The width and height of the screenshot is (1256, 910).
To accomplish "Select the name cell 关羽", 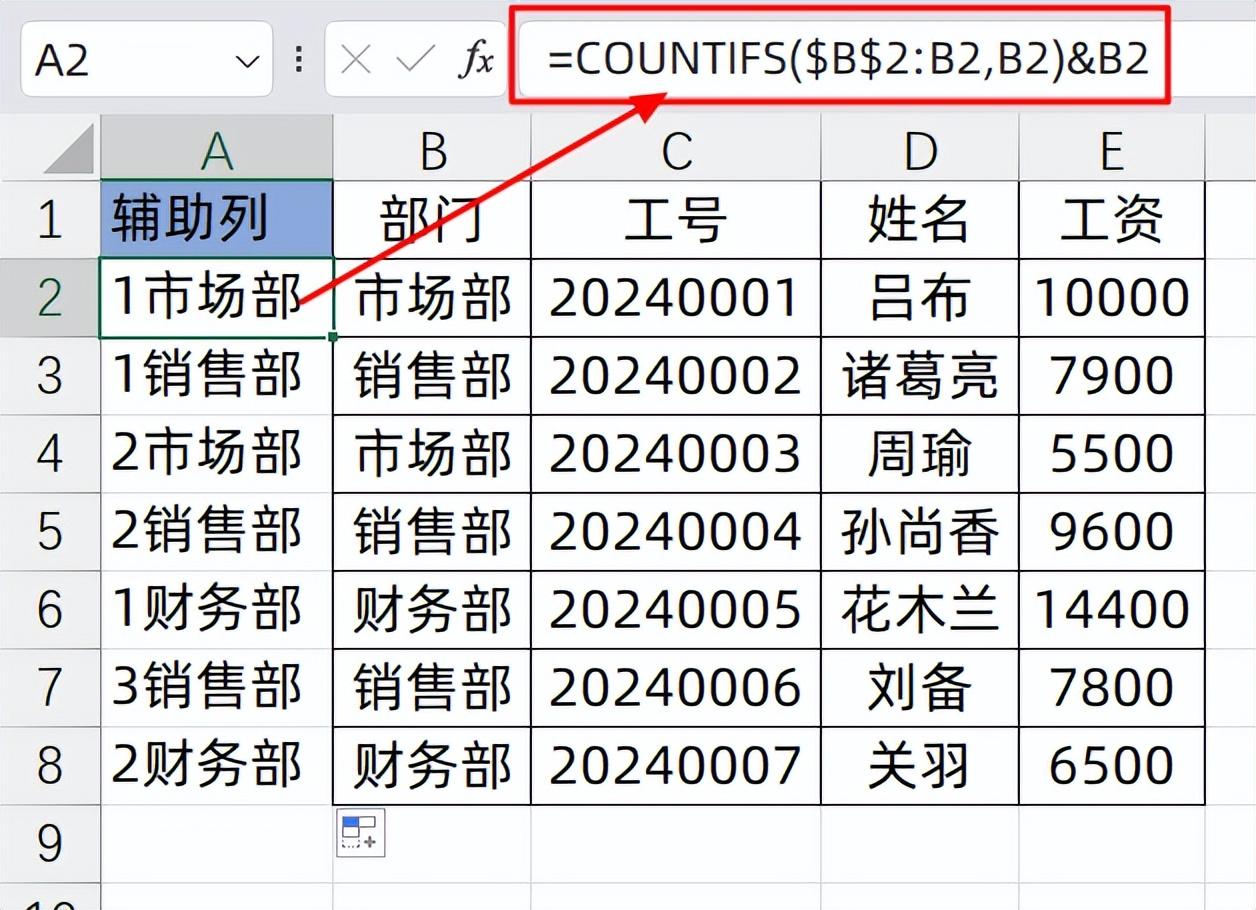I will click(919, 765).
